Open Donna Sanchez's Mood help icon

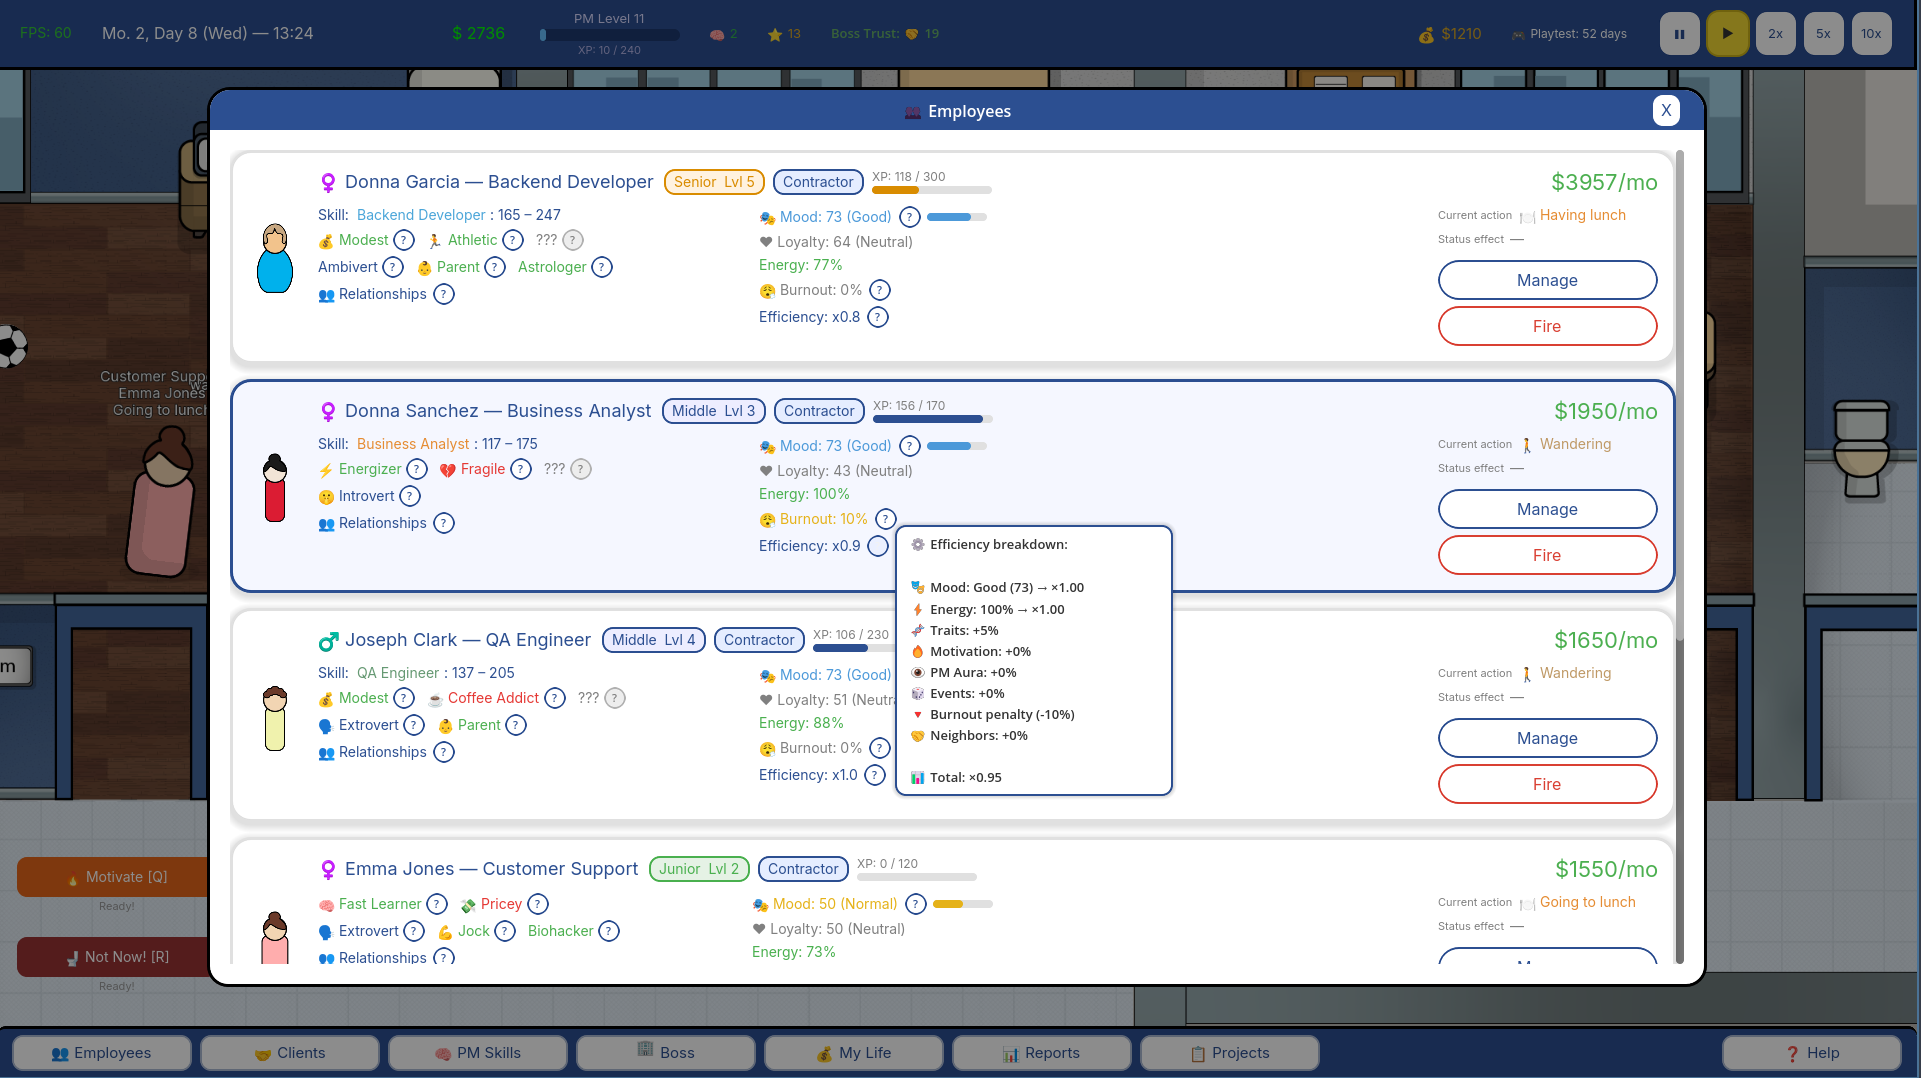click(910, 446)
